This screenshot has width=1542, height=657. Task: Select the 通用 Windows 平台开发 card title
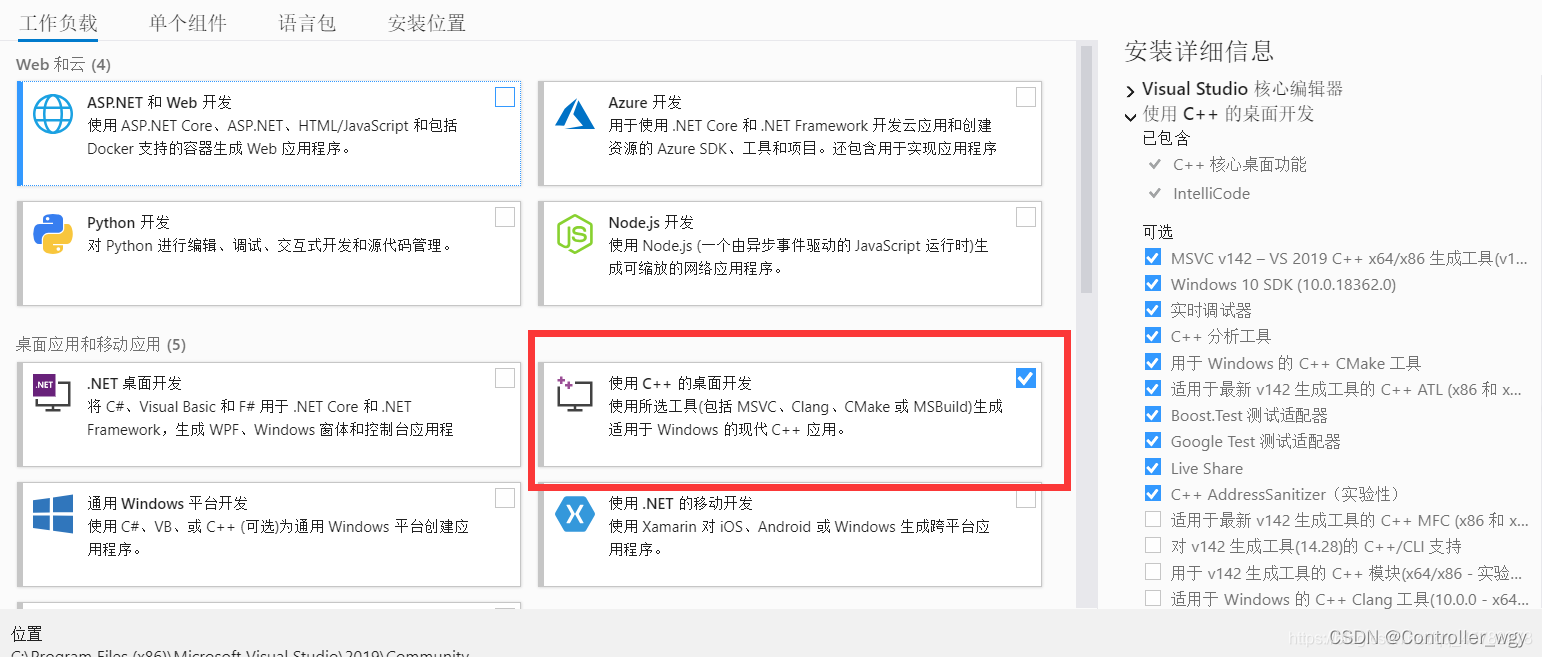pyautogui.click(x=167, y=503)
